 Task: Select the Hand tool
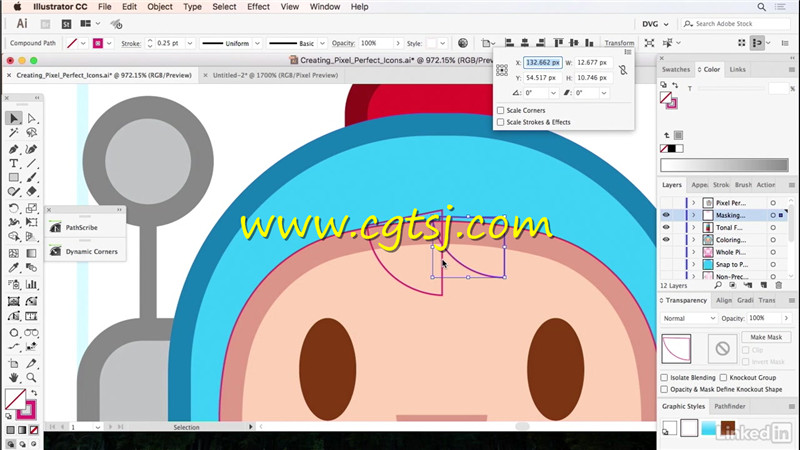(14, 378)
